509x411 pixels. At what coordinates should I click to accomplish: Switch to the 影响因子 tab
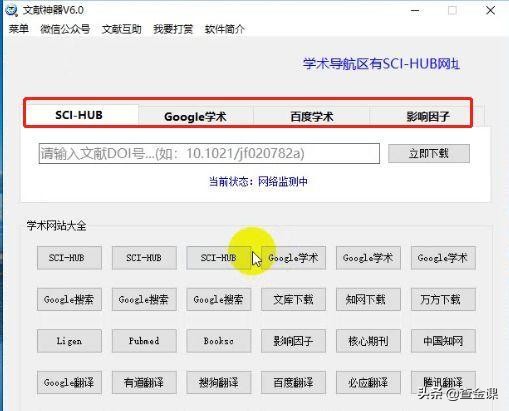[x=428, y=116]
